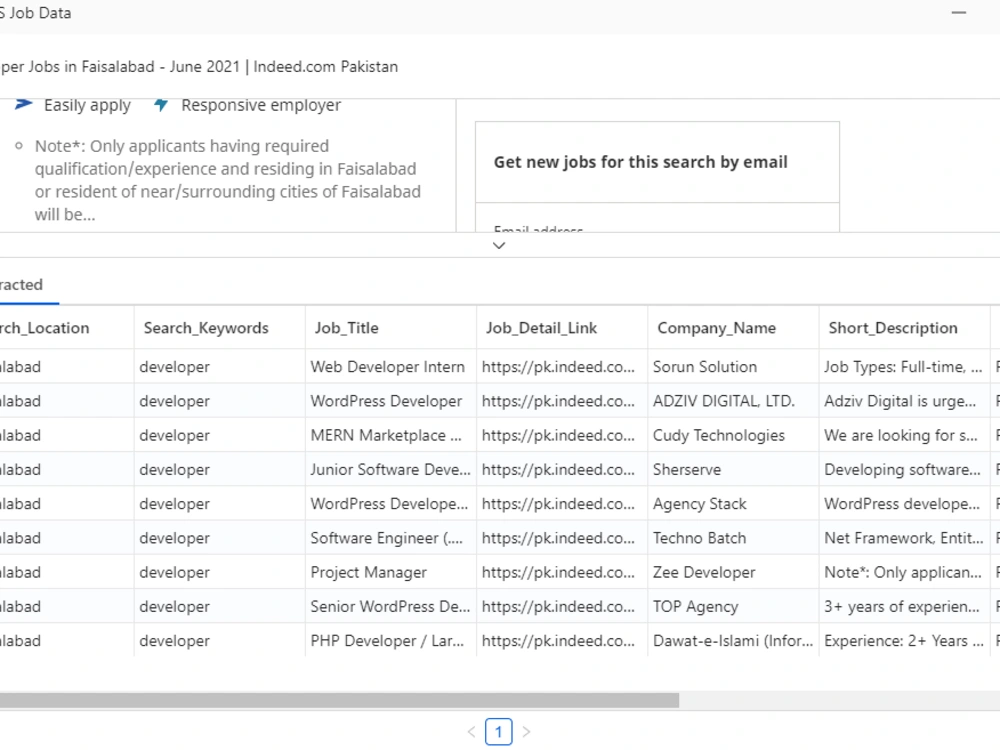
Task: Click the 'Get new jobs for this search by email' heading
Action: pos(640,162)
